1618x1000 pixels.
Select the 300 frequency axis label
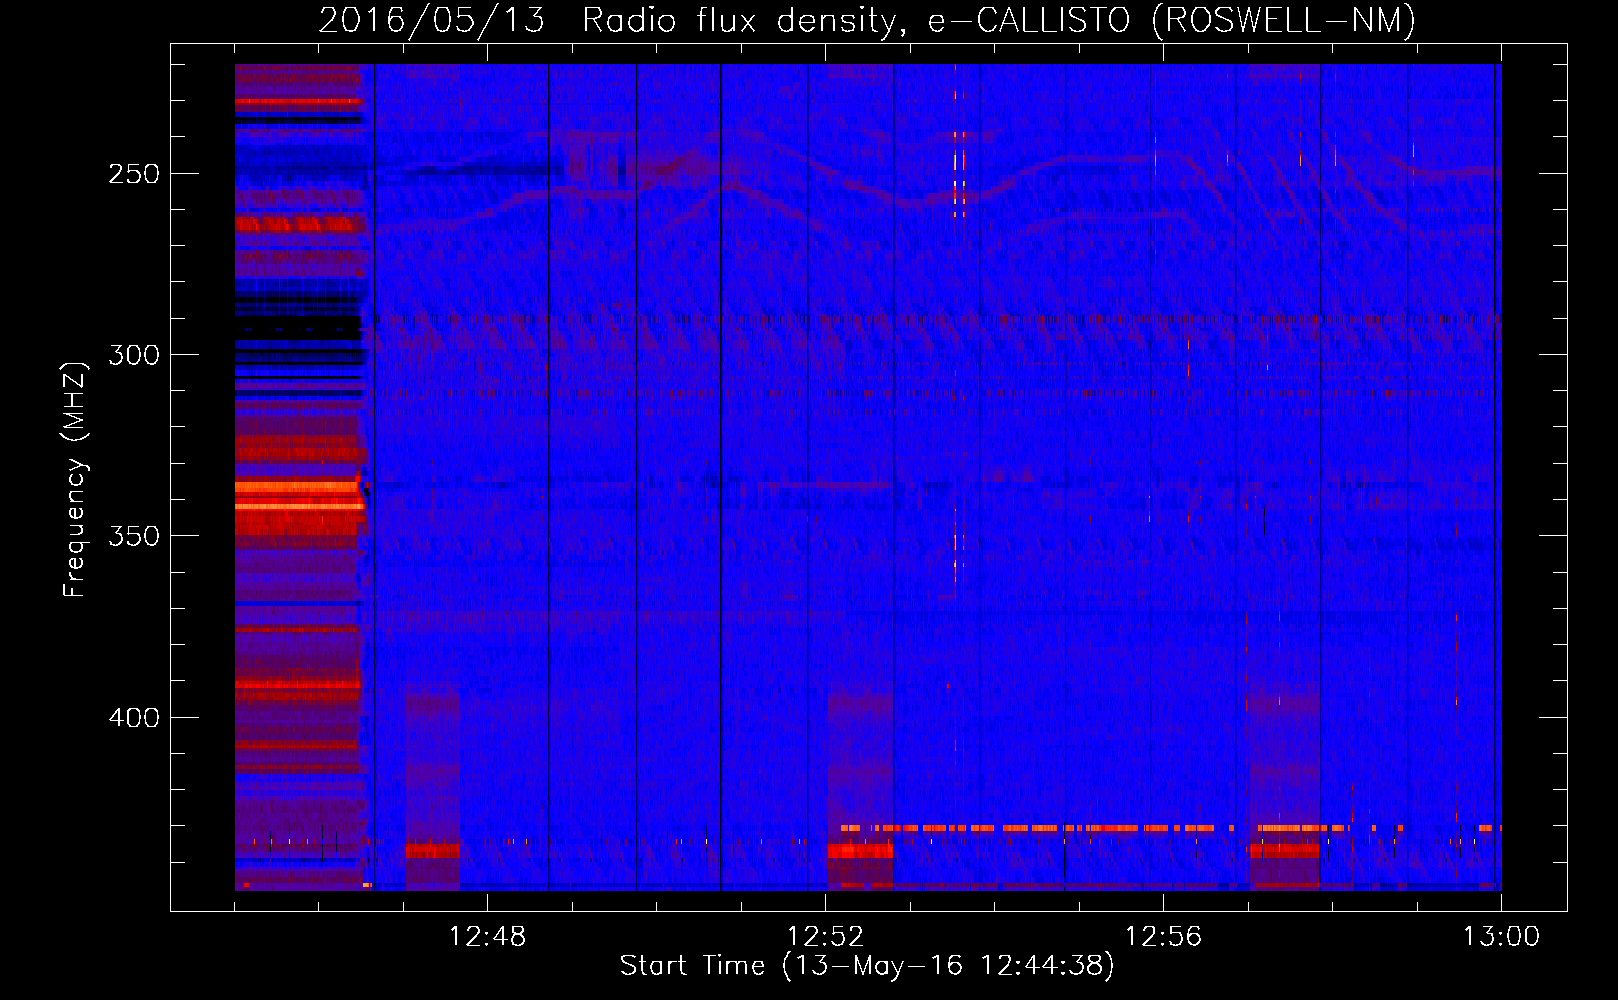[134, 355]
